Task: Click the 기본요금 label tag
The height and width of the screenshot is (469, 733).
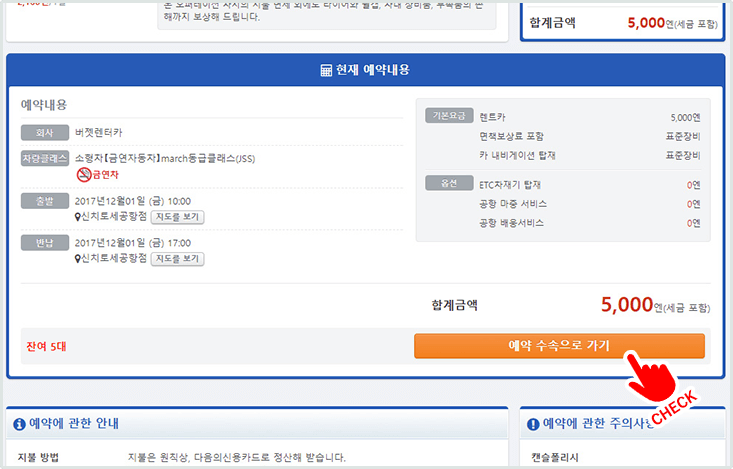Action: click(x=446, y=116)
